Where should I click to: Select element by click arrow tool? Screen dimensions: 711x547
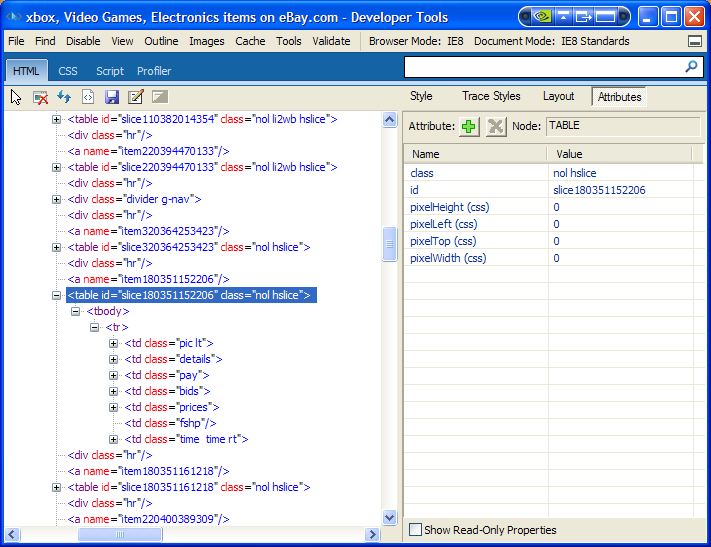click(x=16, y=97)
